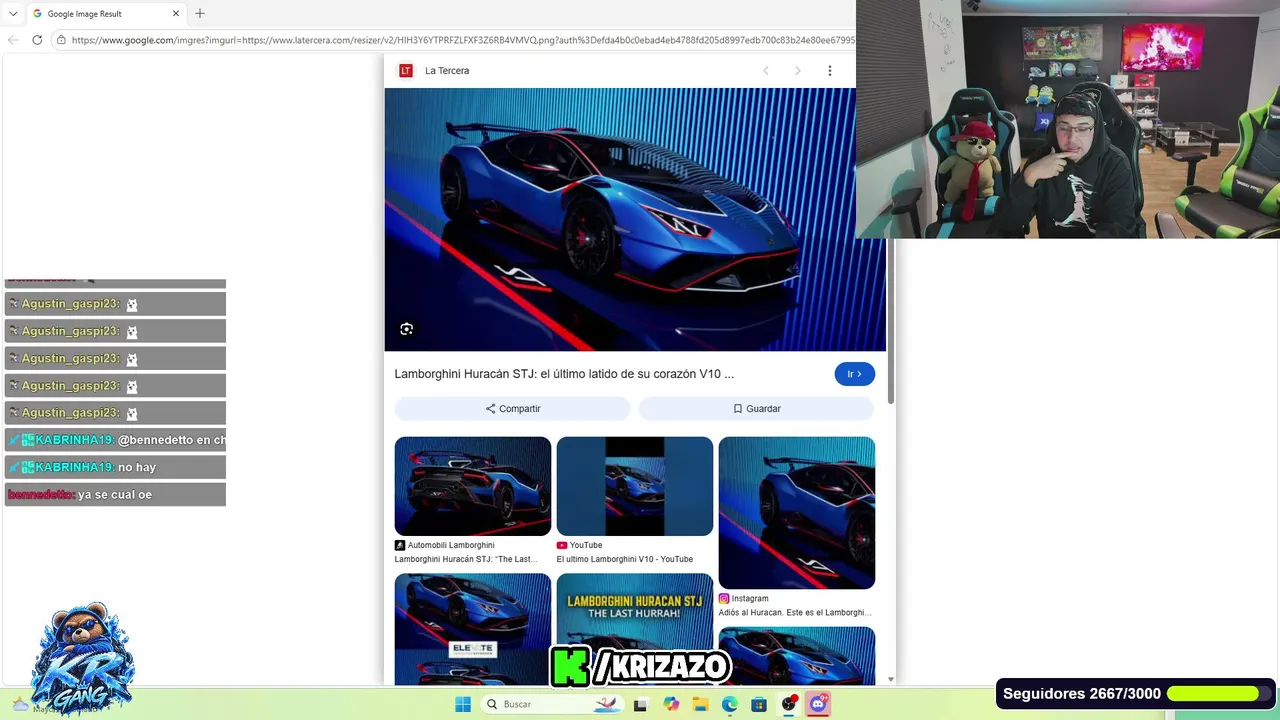Image resolution: width=1280 pixels, height=720 pixels.
Task: Open the browser tab search chevron
Action: [13, 14]
